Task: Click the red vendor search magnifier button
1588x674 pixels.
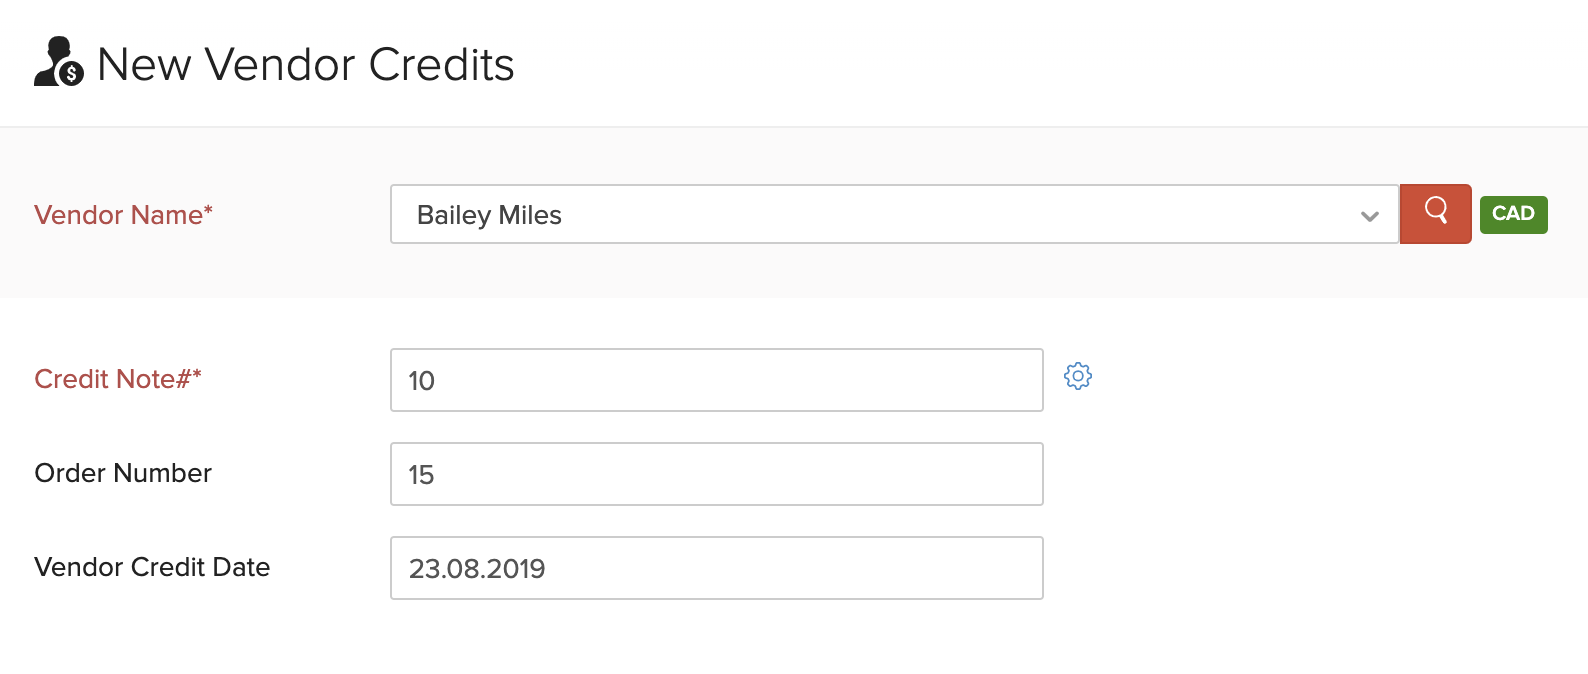Action: (x=1435, y=213)
